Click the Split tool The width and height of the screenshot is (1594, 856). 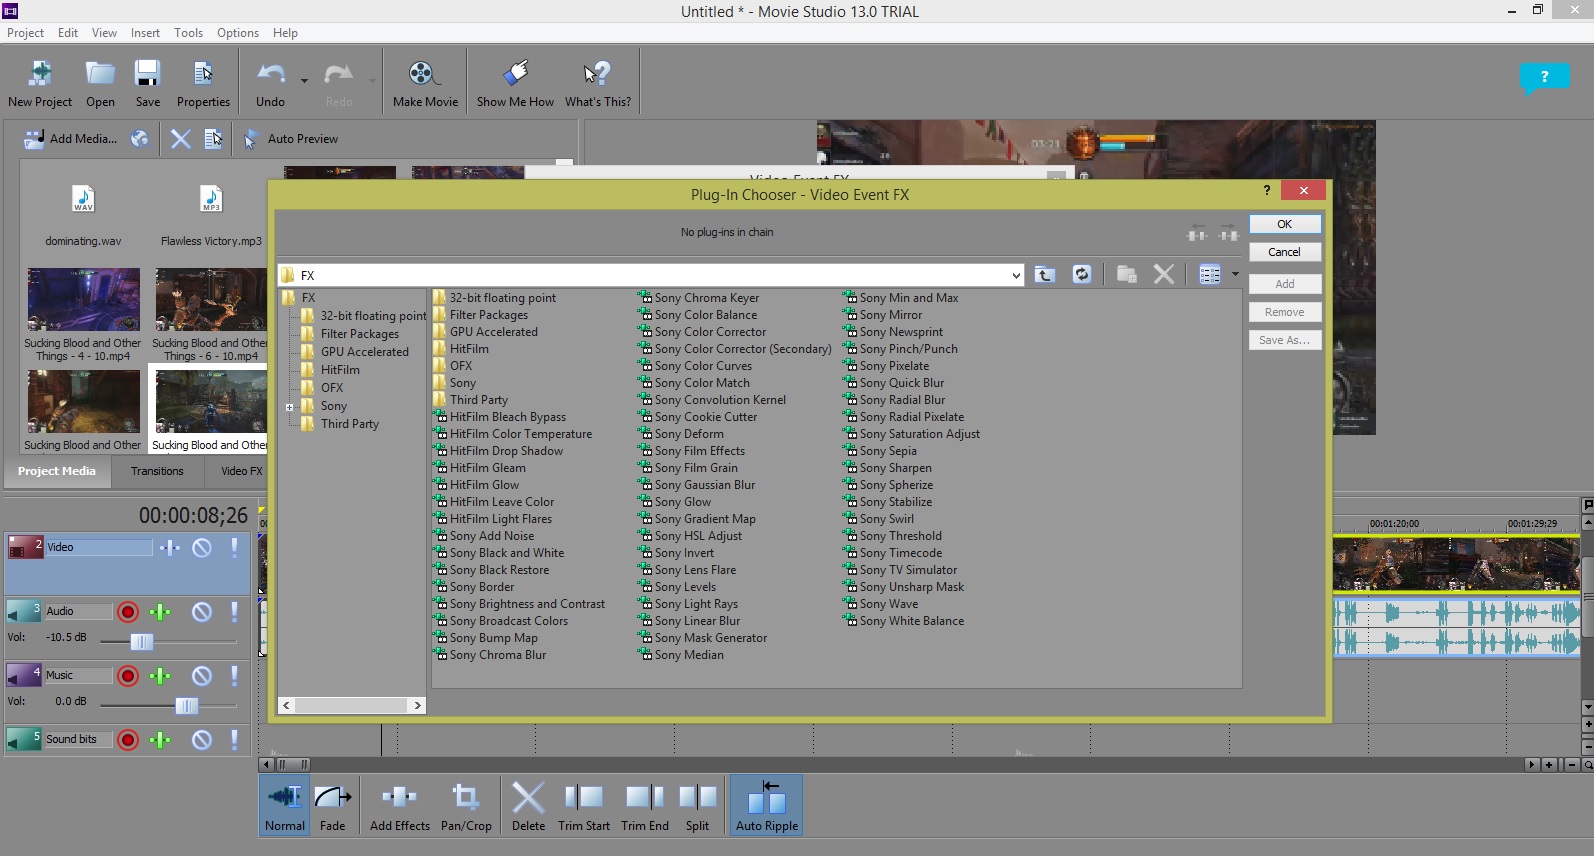coord(697,805)
